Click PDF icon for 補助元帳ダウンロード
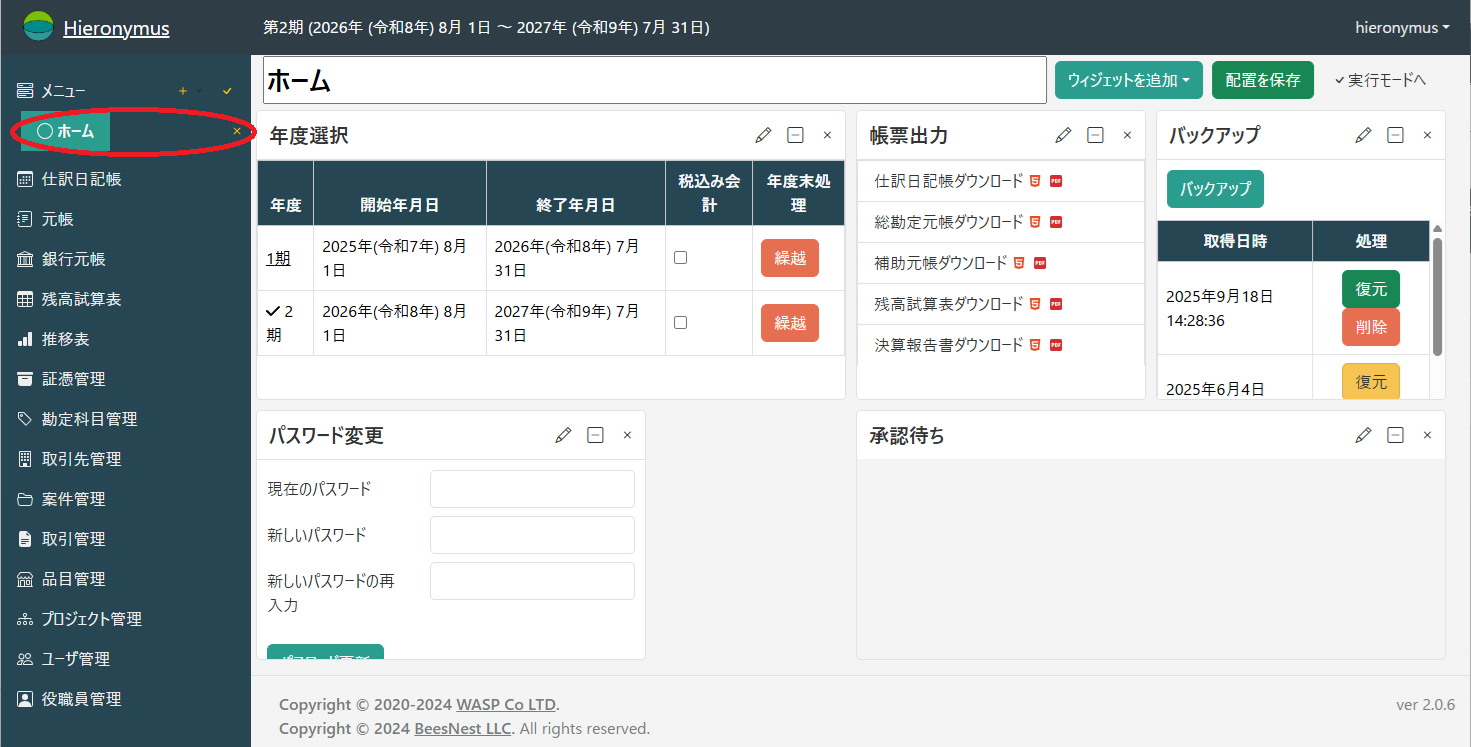This screenshot has width=1471, height=747. [1039, 263]
